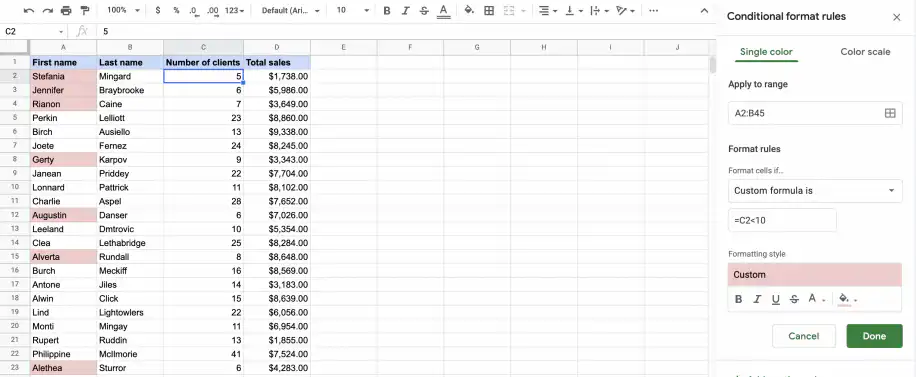The image size is (916, 377).
Task: Activate the Paint format tool
Action: coord(85,11)
